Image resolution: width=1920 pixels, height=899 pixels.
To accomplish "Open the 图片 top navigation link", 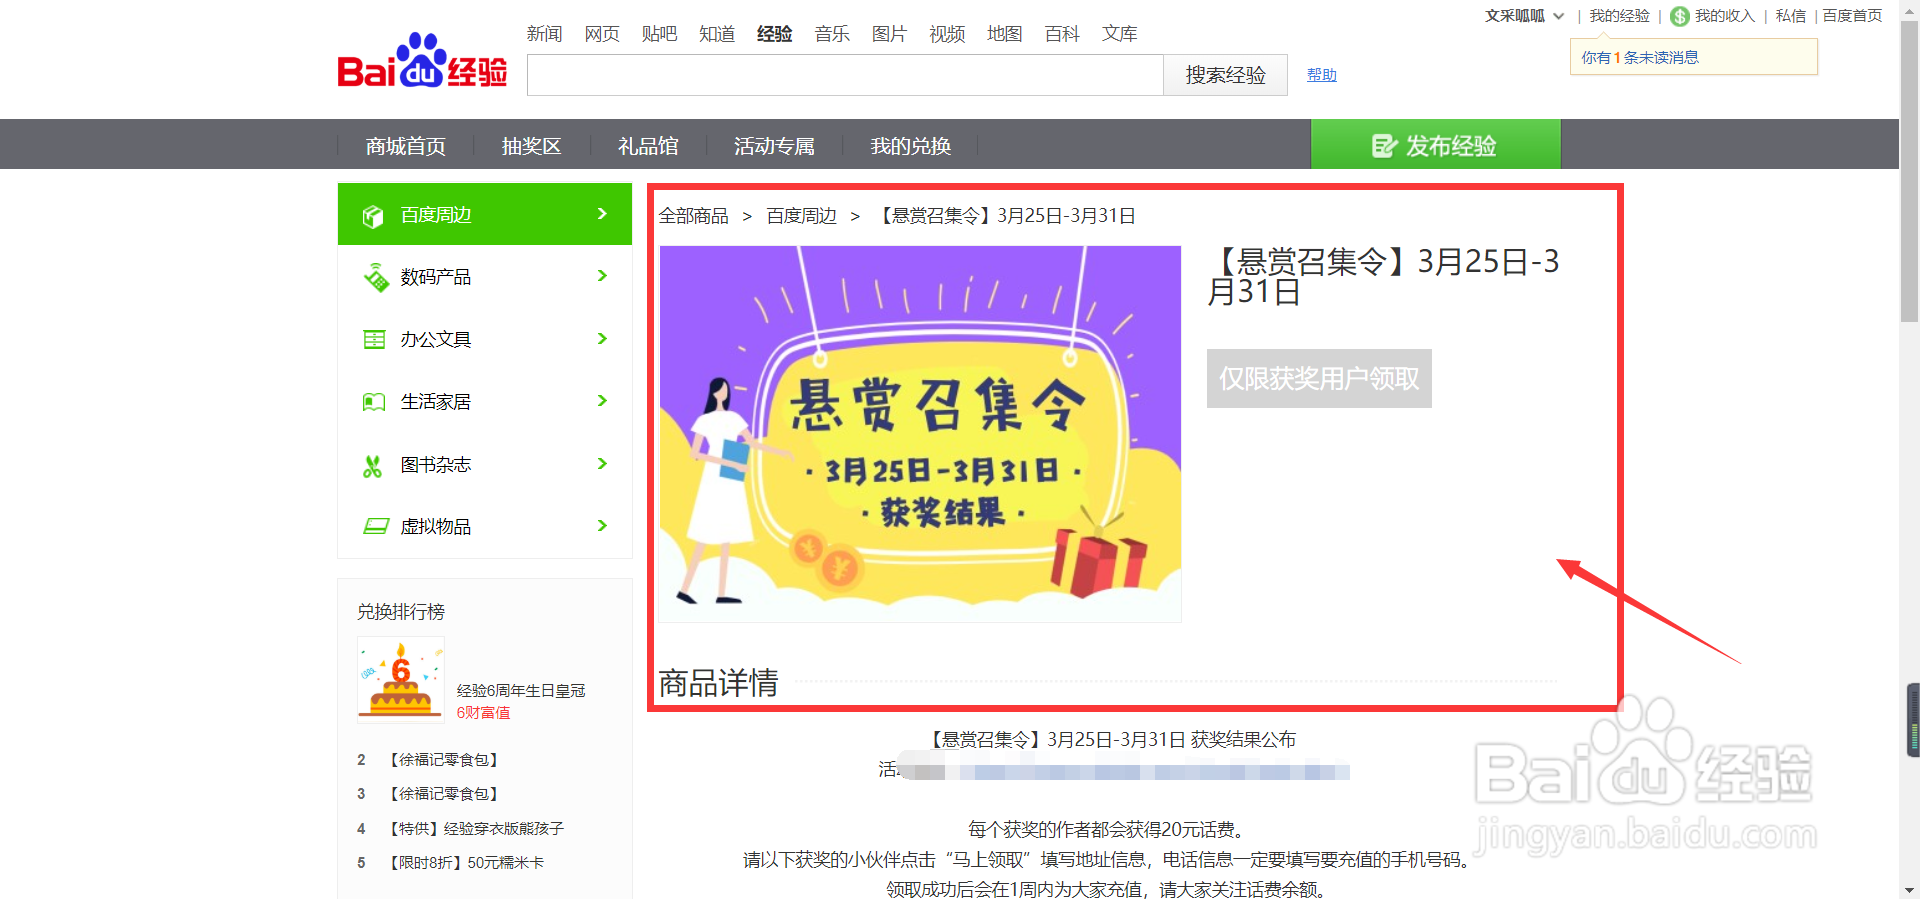I will coord(889,34).
